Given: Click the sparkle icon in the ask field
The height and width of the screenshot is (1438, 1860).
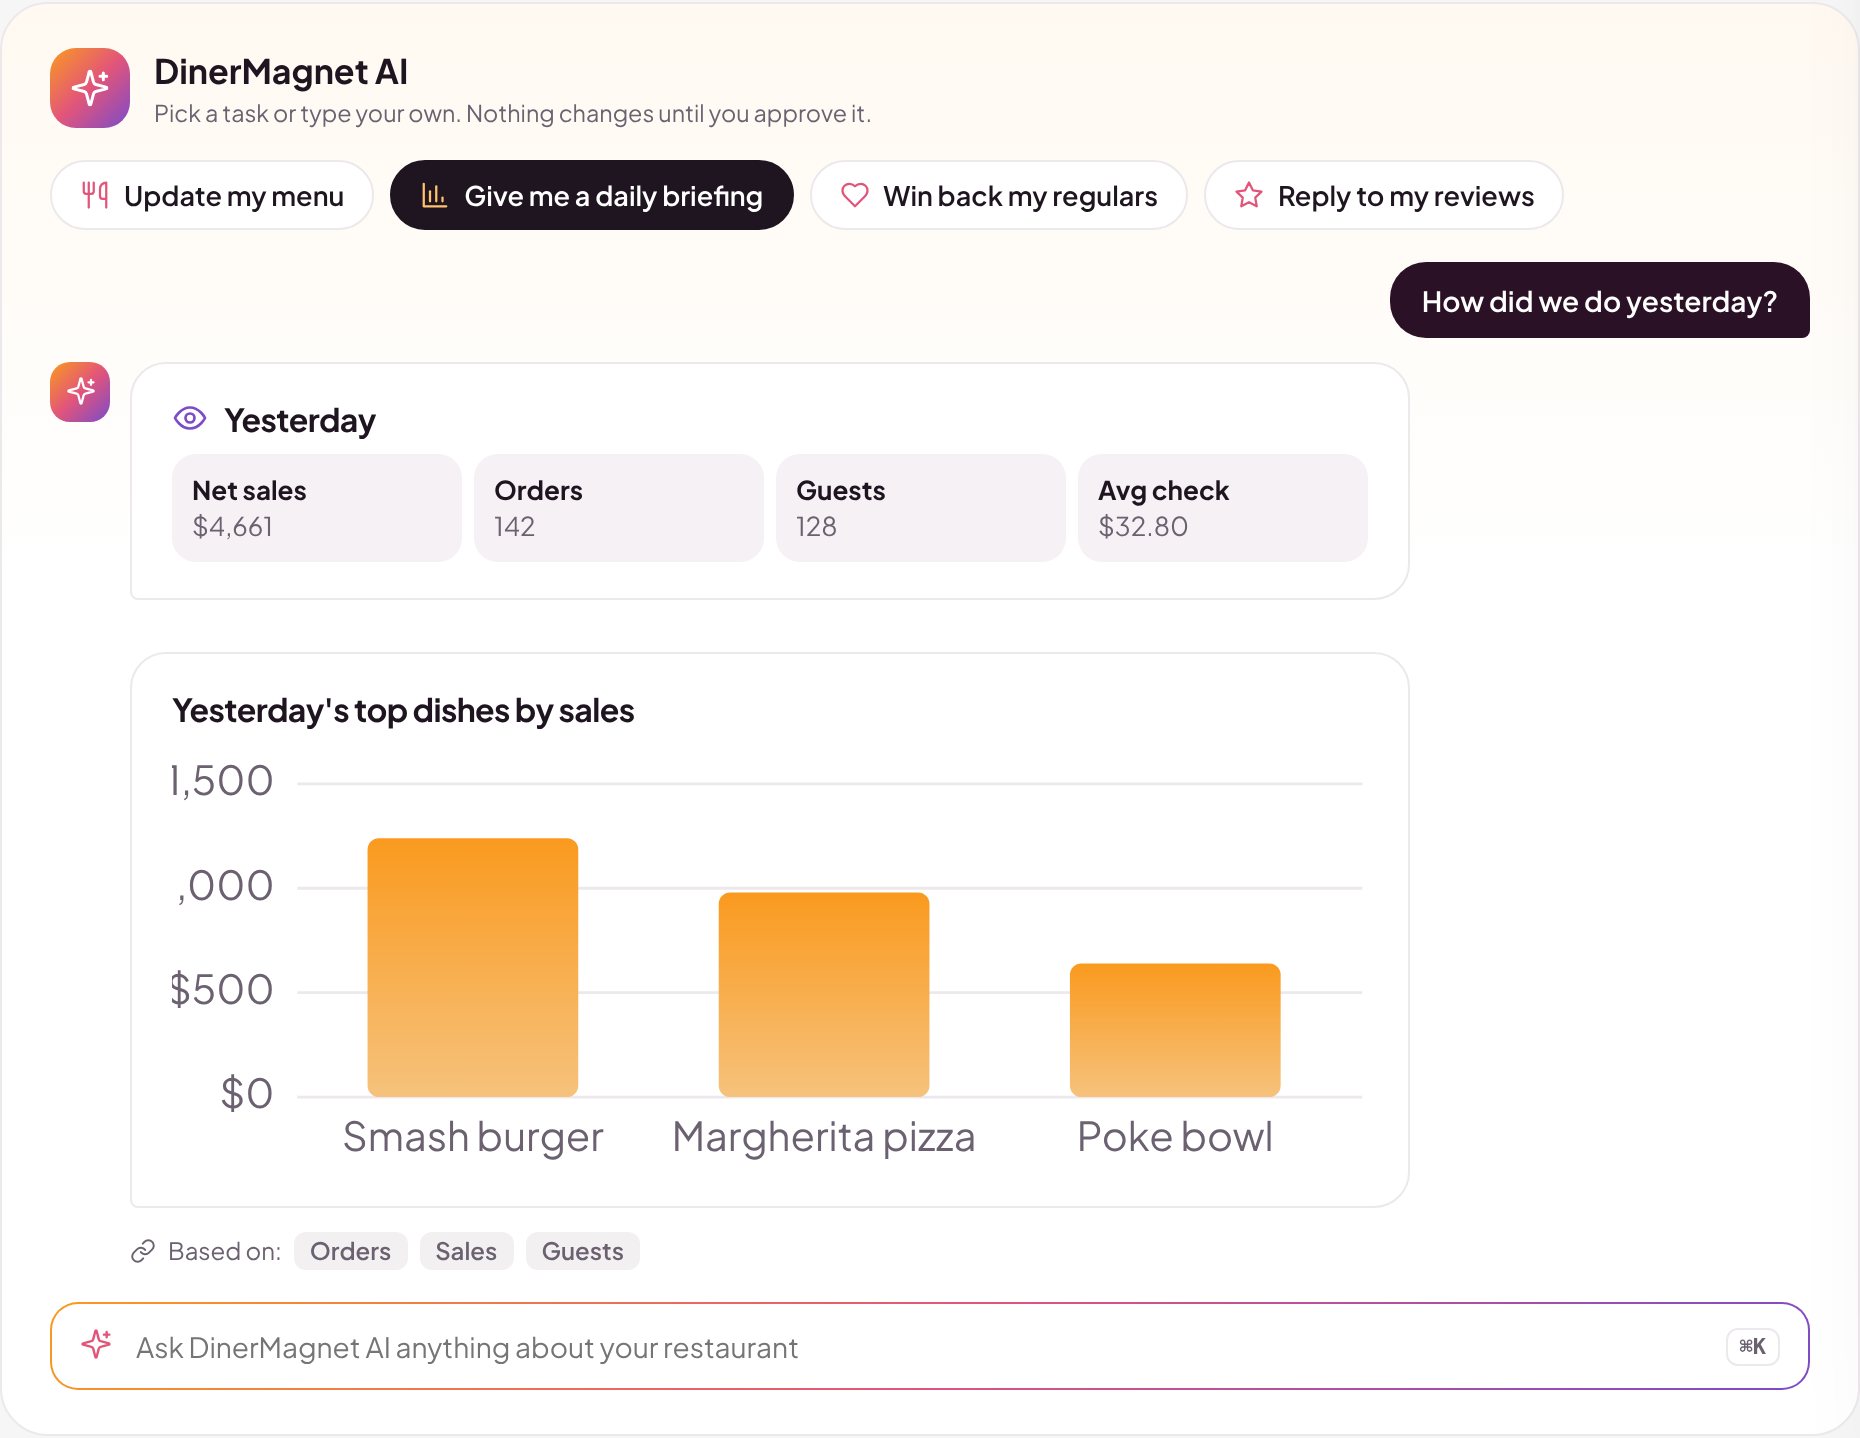Looking at the screenshot, I should pos(97,1345).
